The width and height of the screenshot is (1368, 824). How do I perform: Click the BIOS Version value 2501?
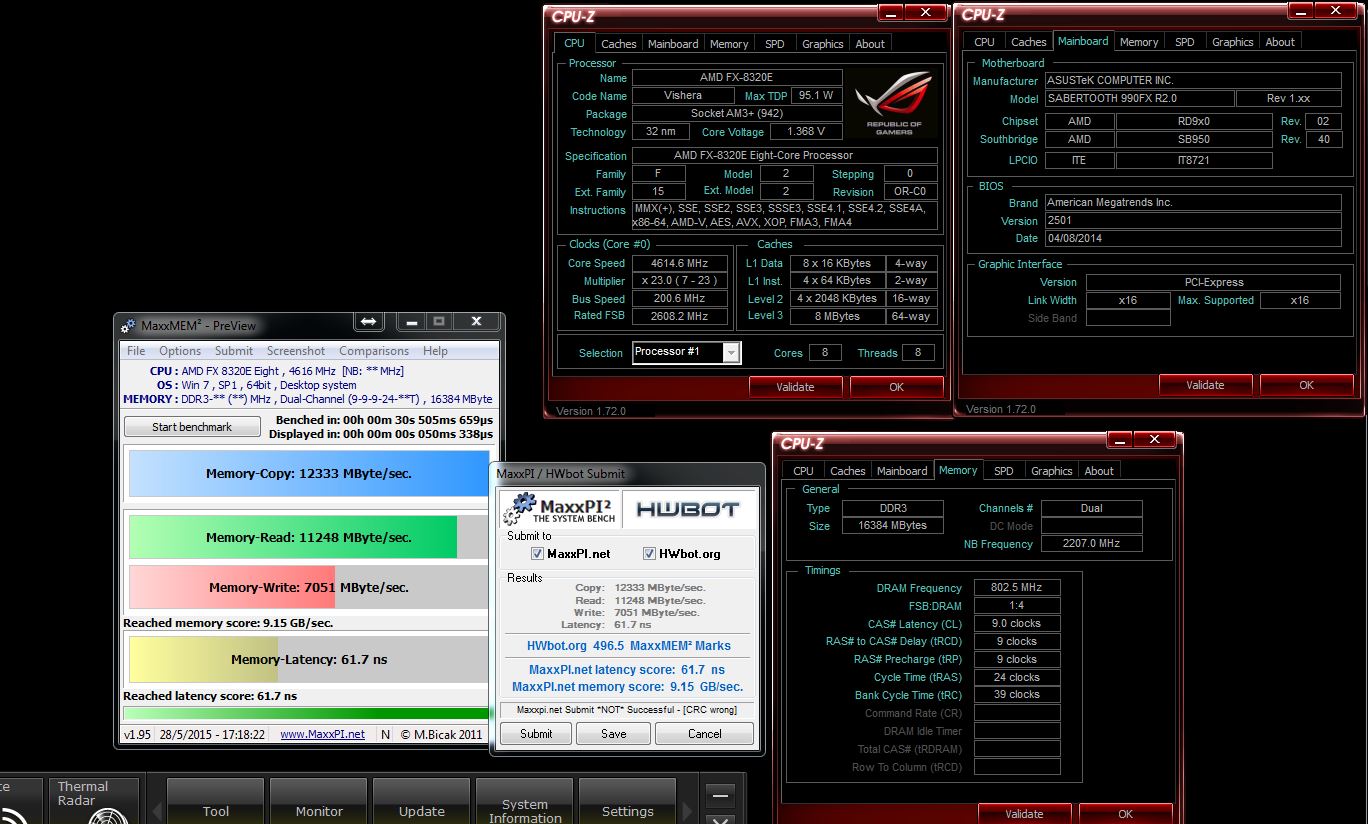pos(1192,221)
